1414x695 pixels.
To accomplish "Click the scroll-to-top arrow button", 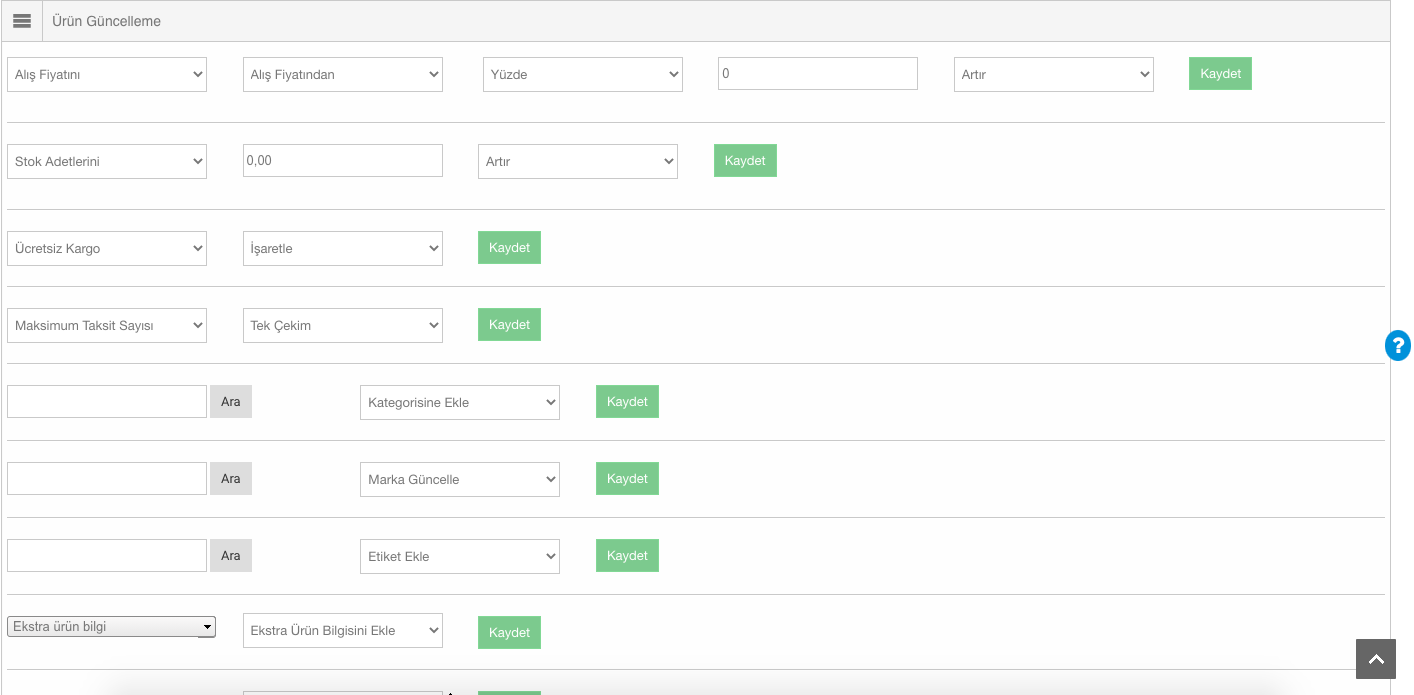I will pos(1376,659).
